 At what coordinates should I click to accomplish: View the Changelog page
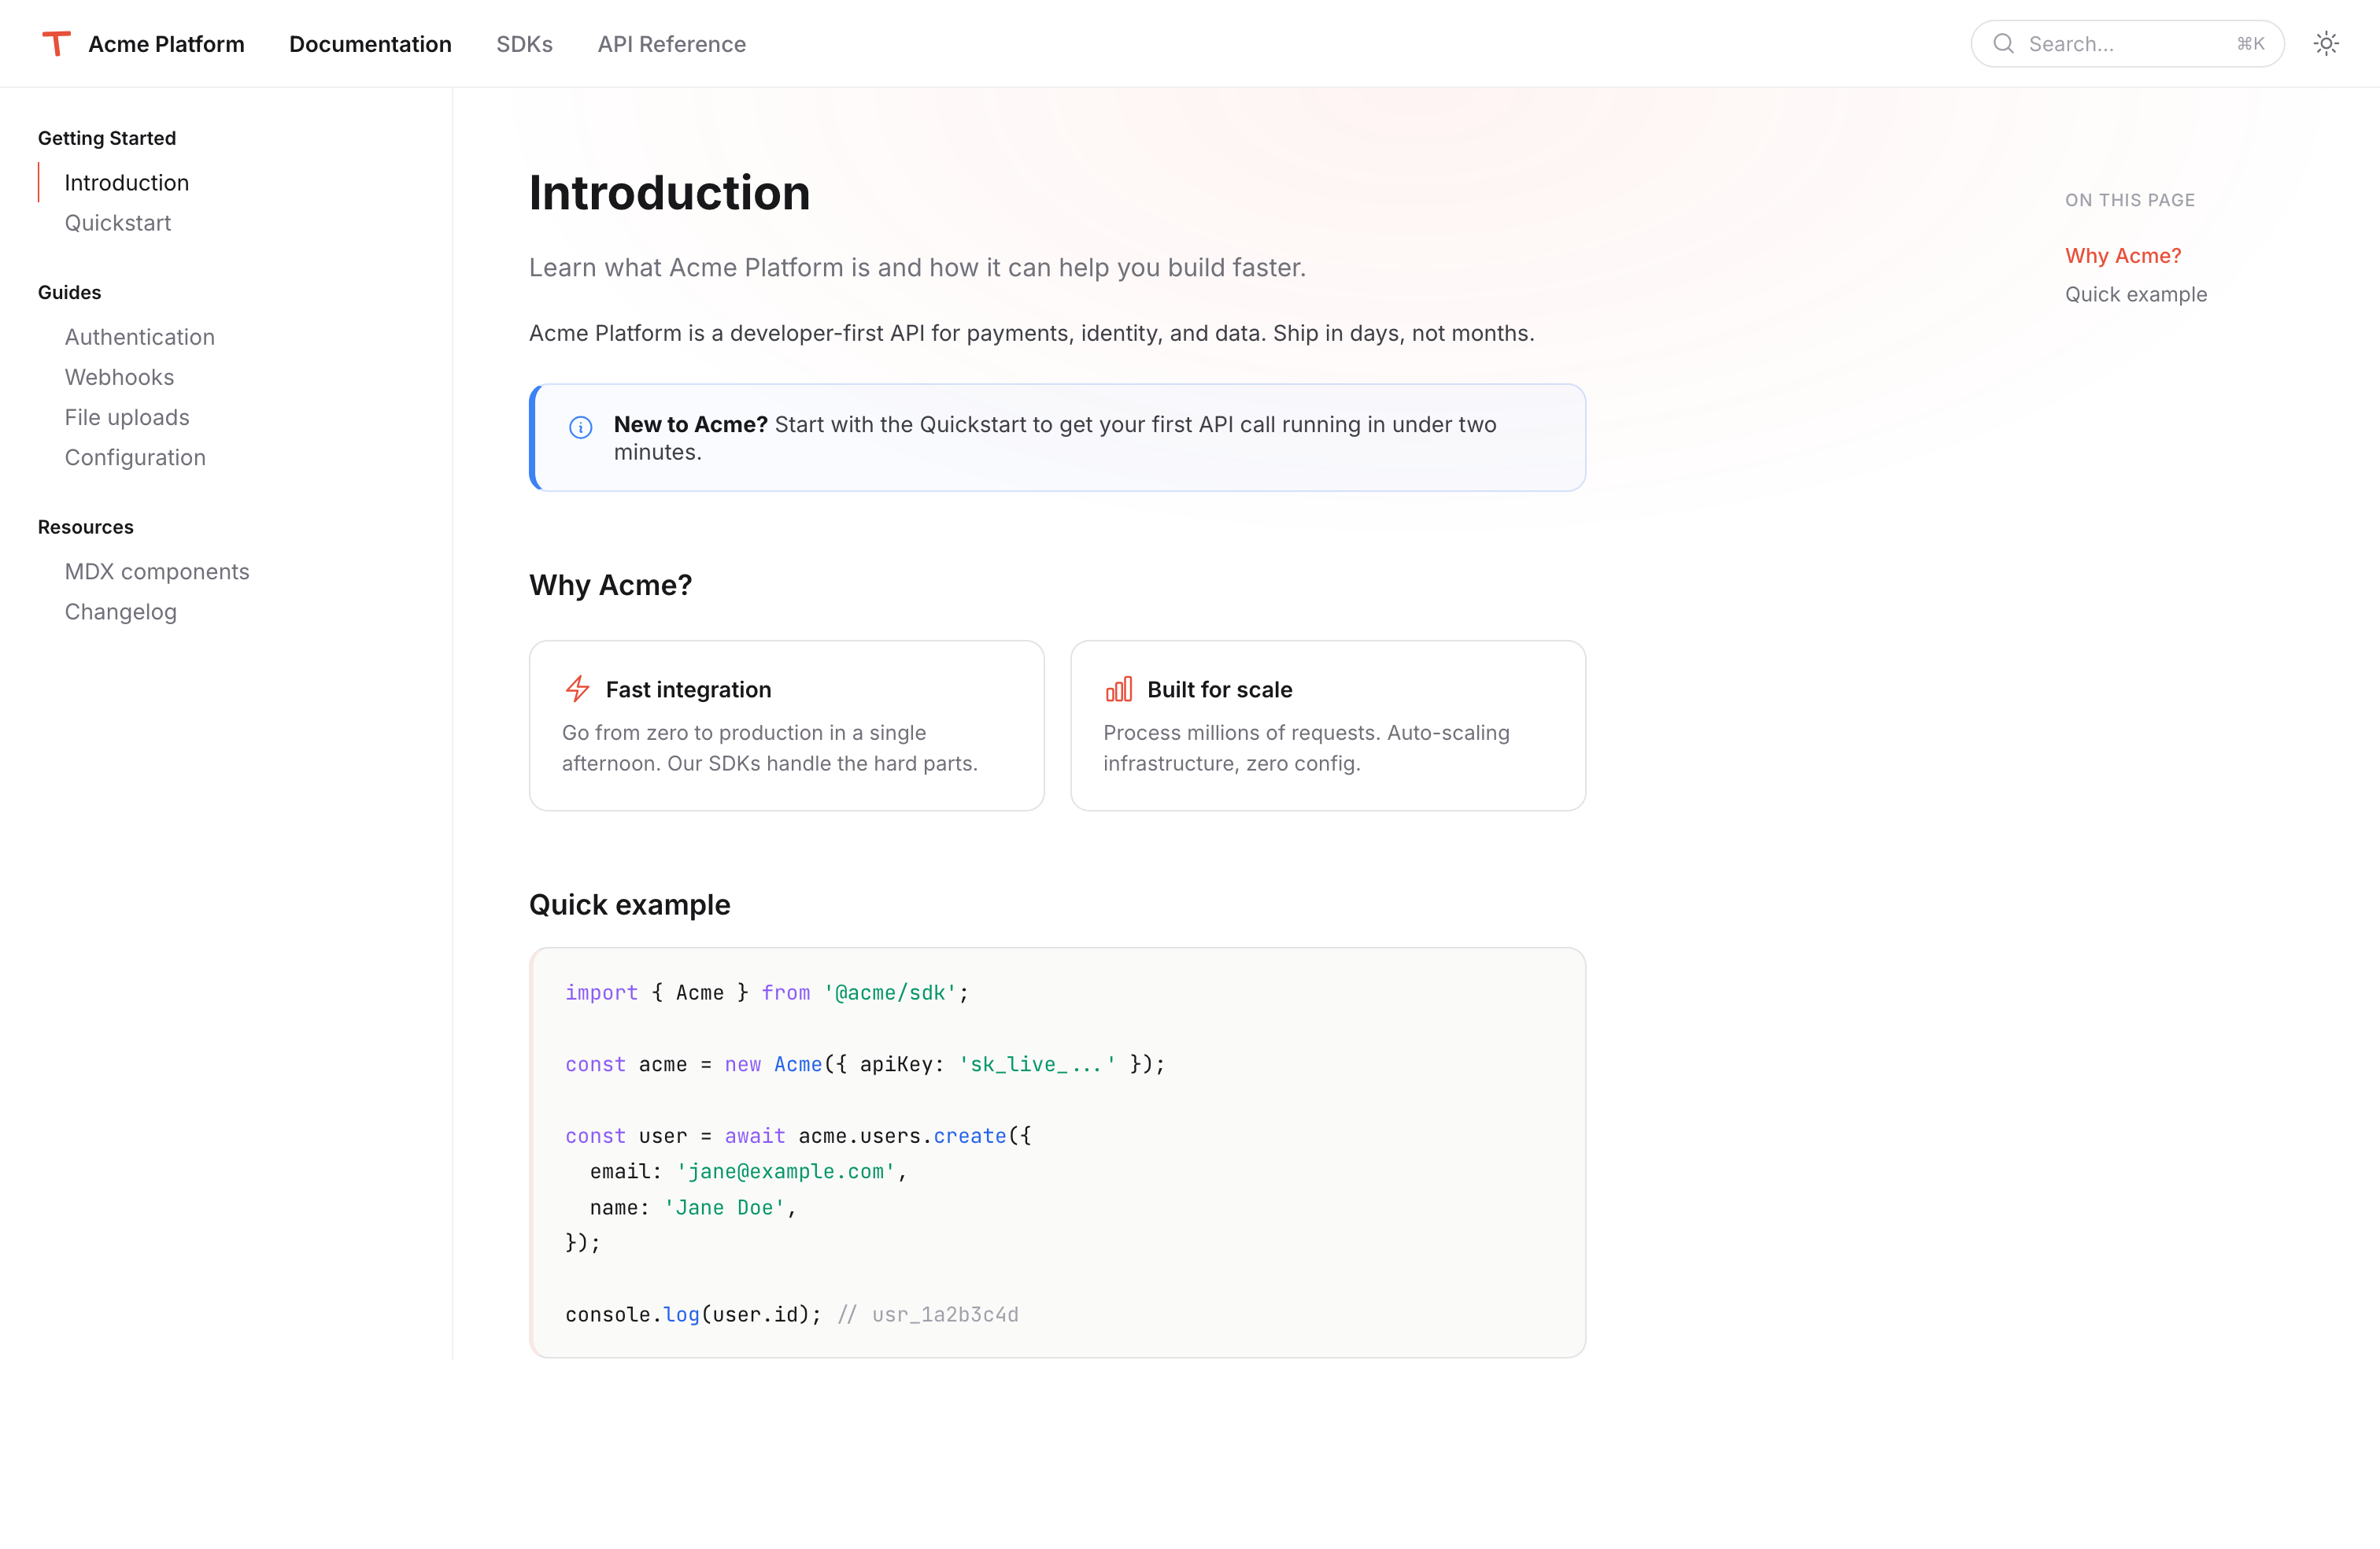[x=121, y=611]
